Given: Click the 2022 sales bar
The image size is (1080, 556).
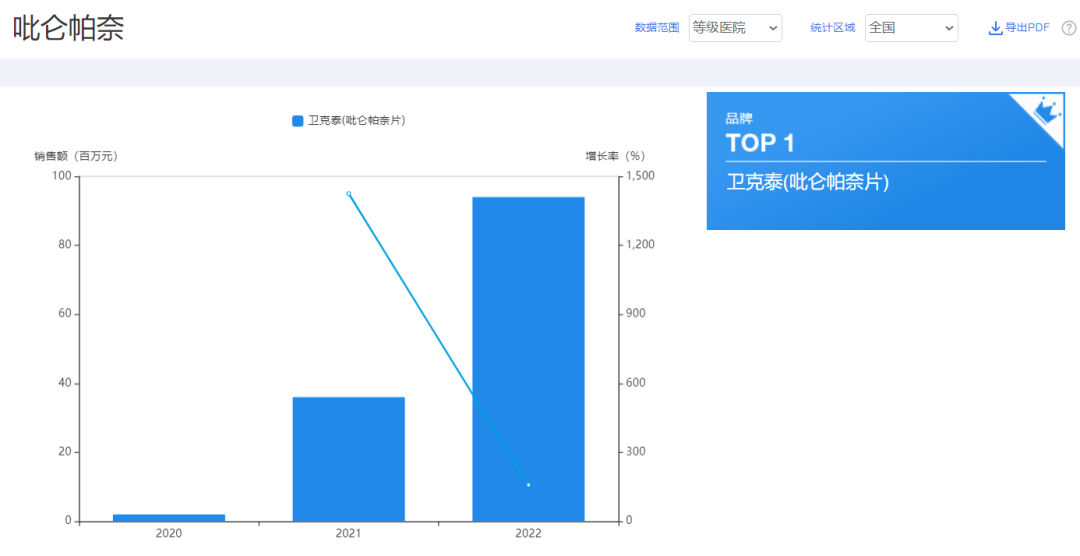Looking at the screenshot, I should pyautogui.click(x=528, y=359).
